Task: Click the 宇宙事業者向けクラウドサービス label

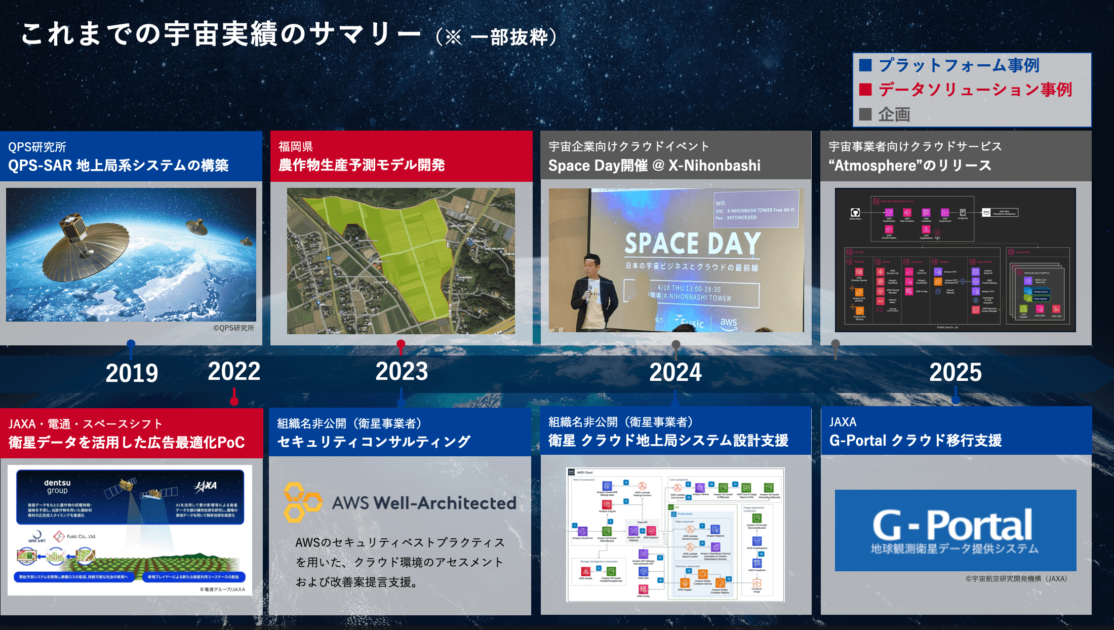Action: click(915, 146)
